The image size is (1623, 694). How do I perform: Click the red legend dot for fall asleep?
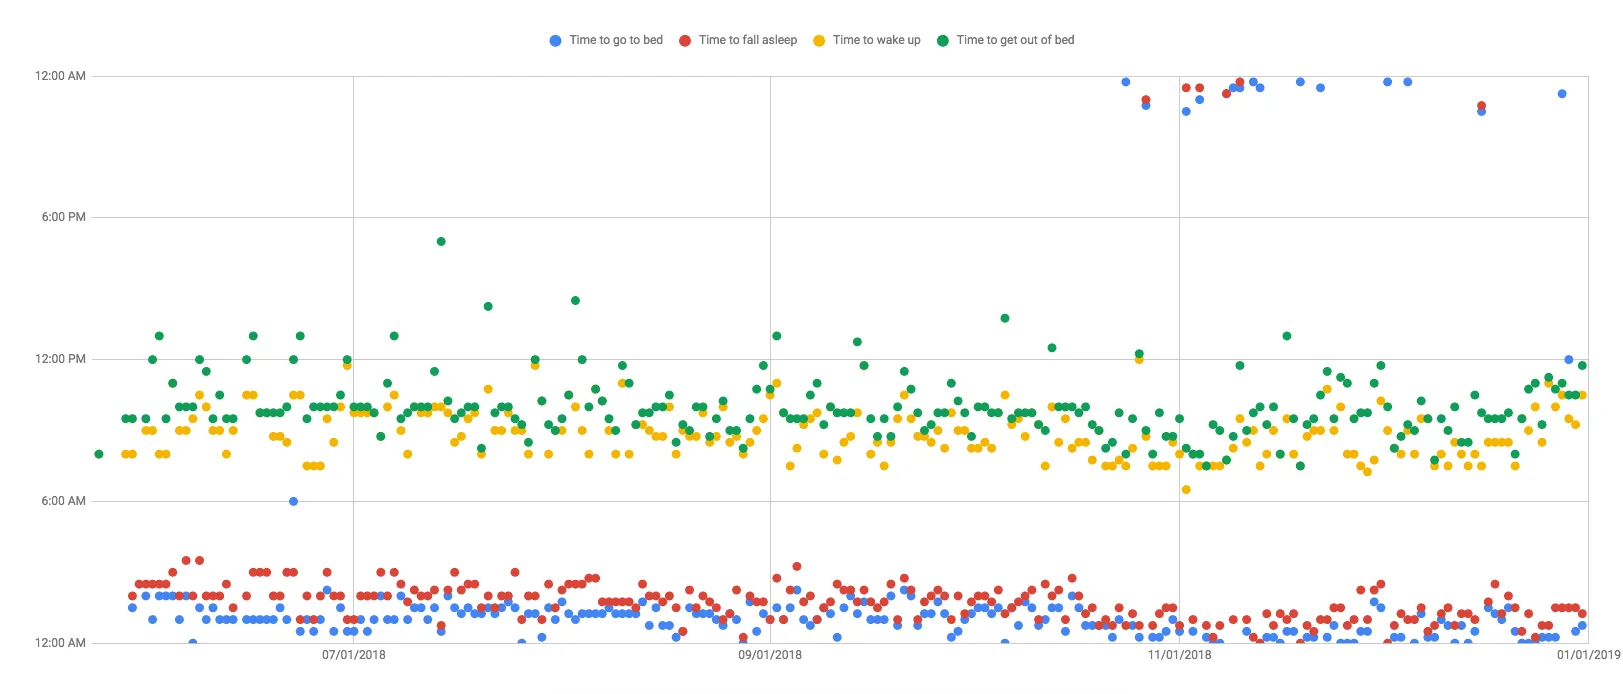pyautogui.click(x=685, y=41)
